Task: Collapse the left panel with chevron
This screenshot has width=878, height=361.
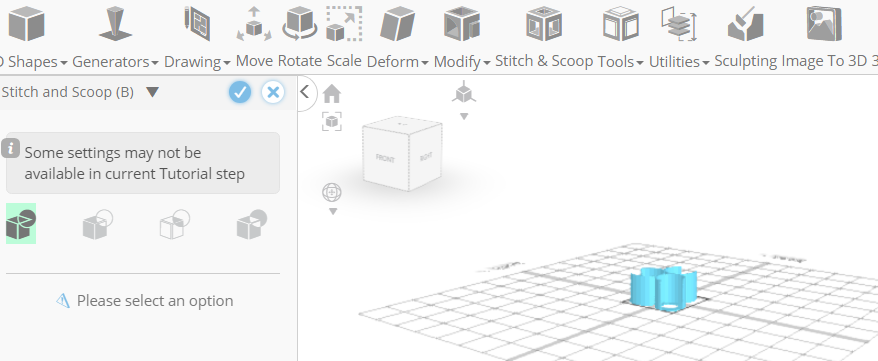Action: [305, 91]
